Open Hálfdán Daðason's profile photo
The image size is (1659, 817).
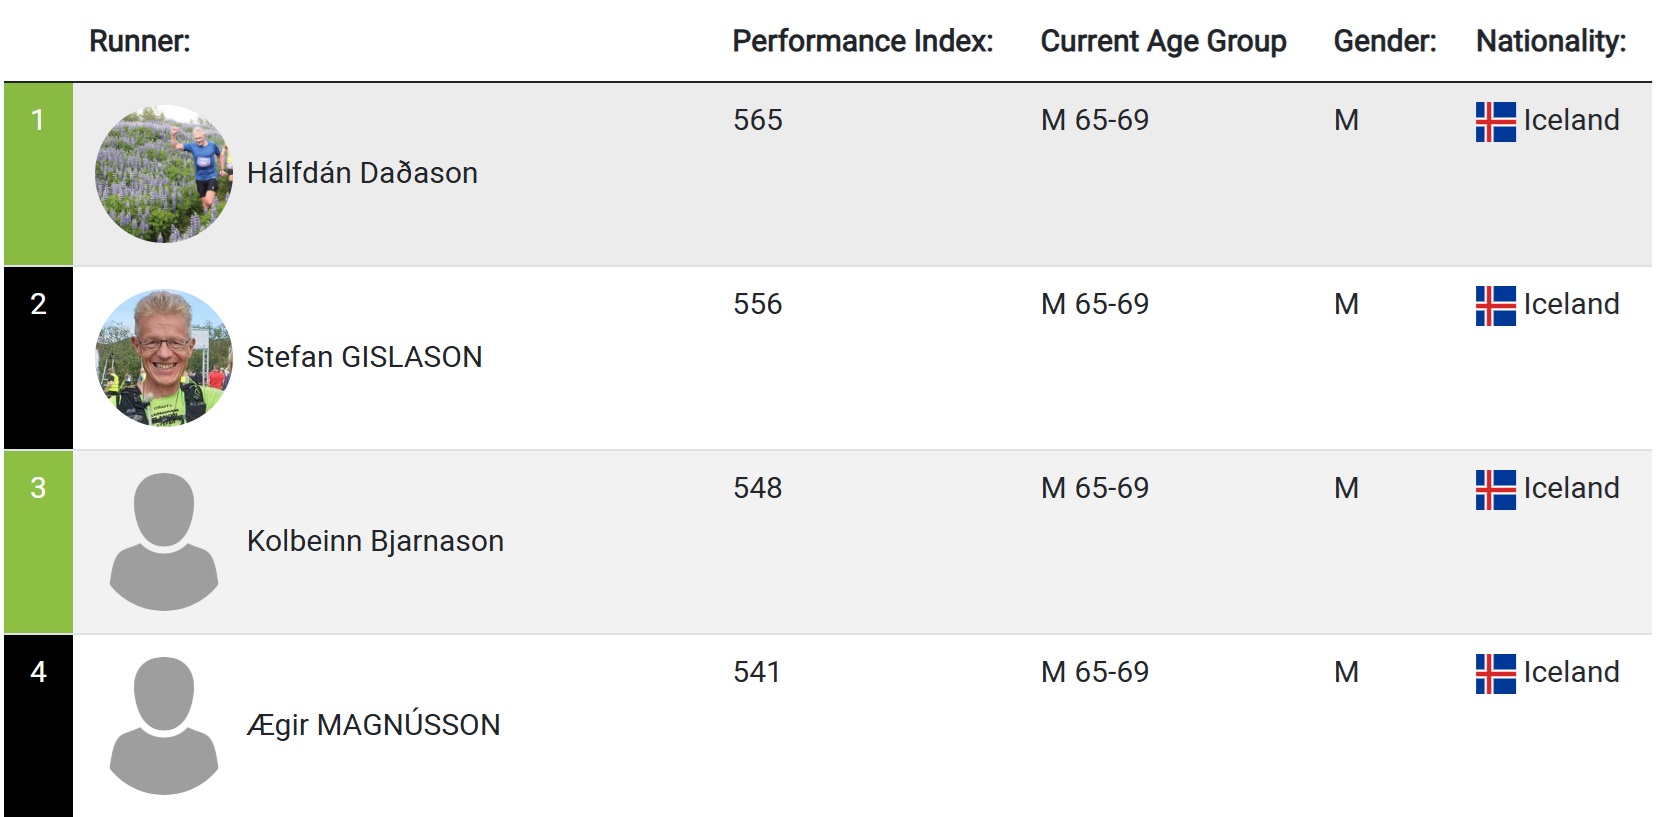coord(164,174)
